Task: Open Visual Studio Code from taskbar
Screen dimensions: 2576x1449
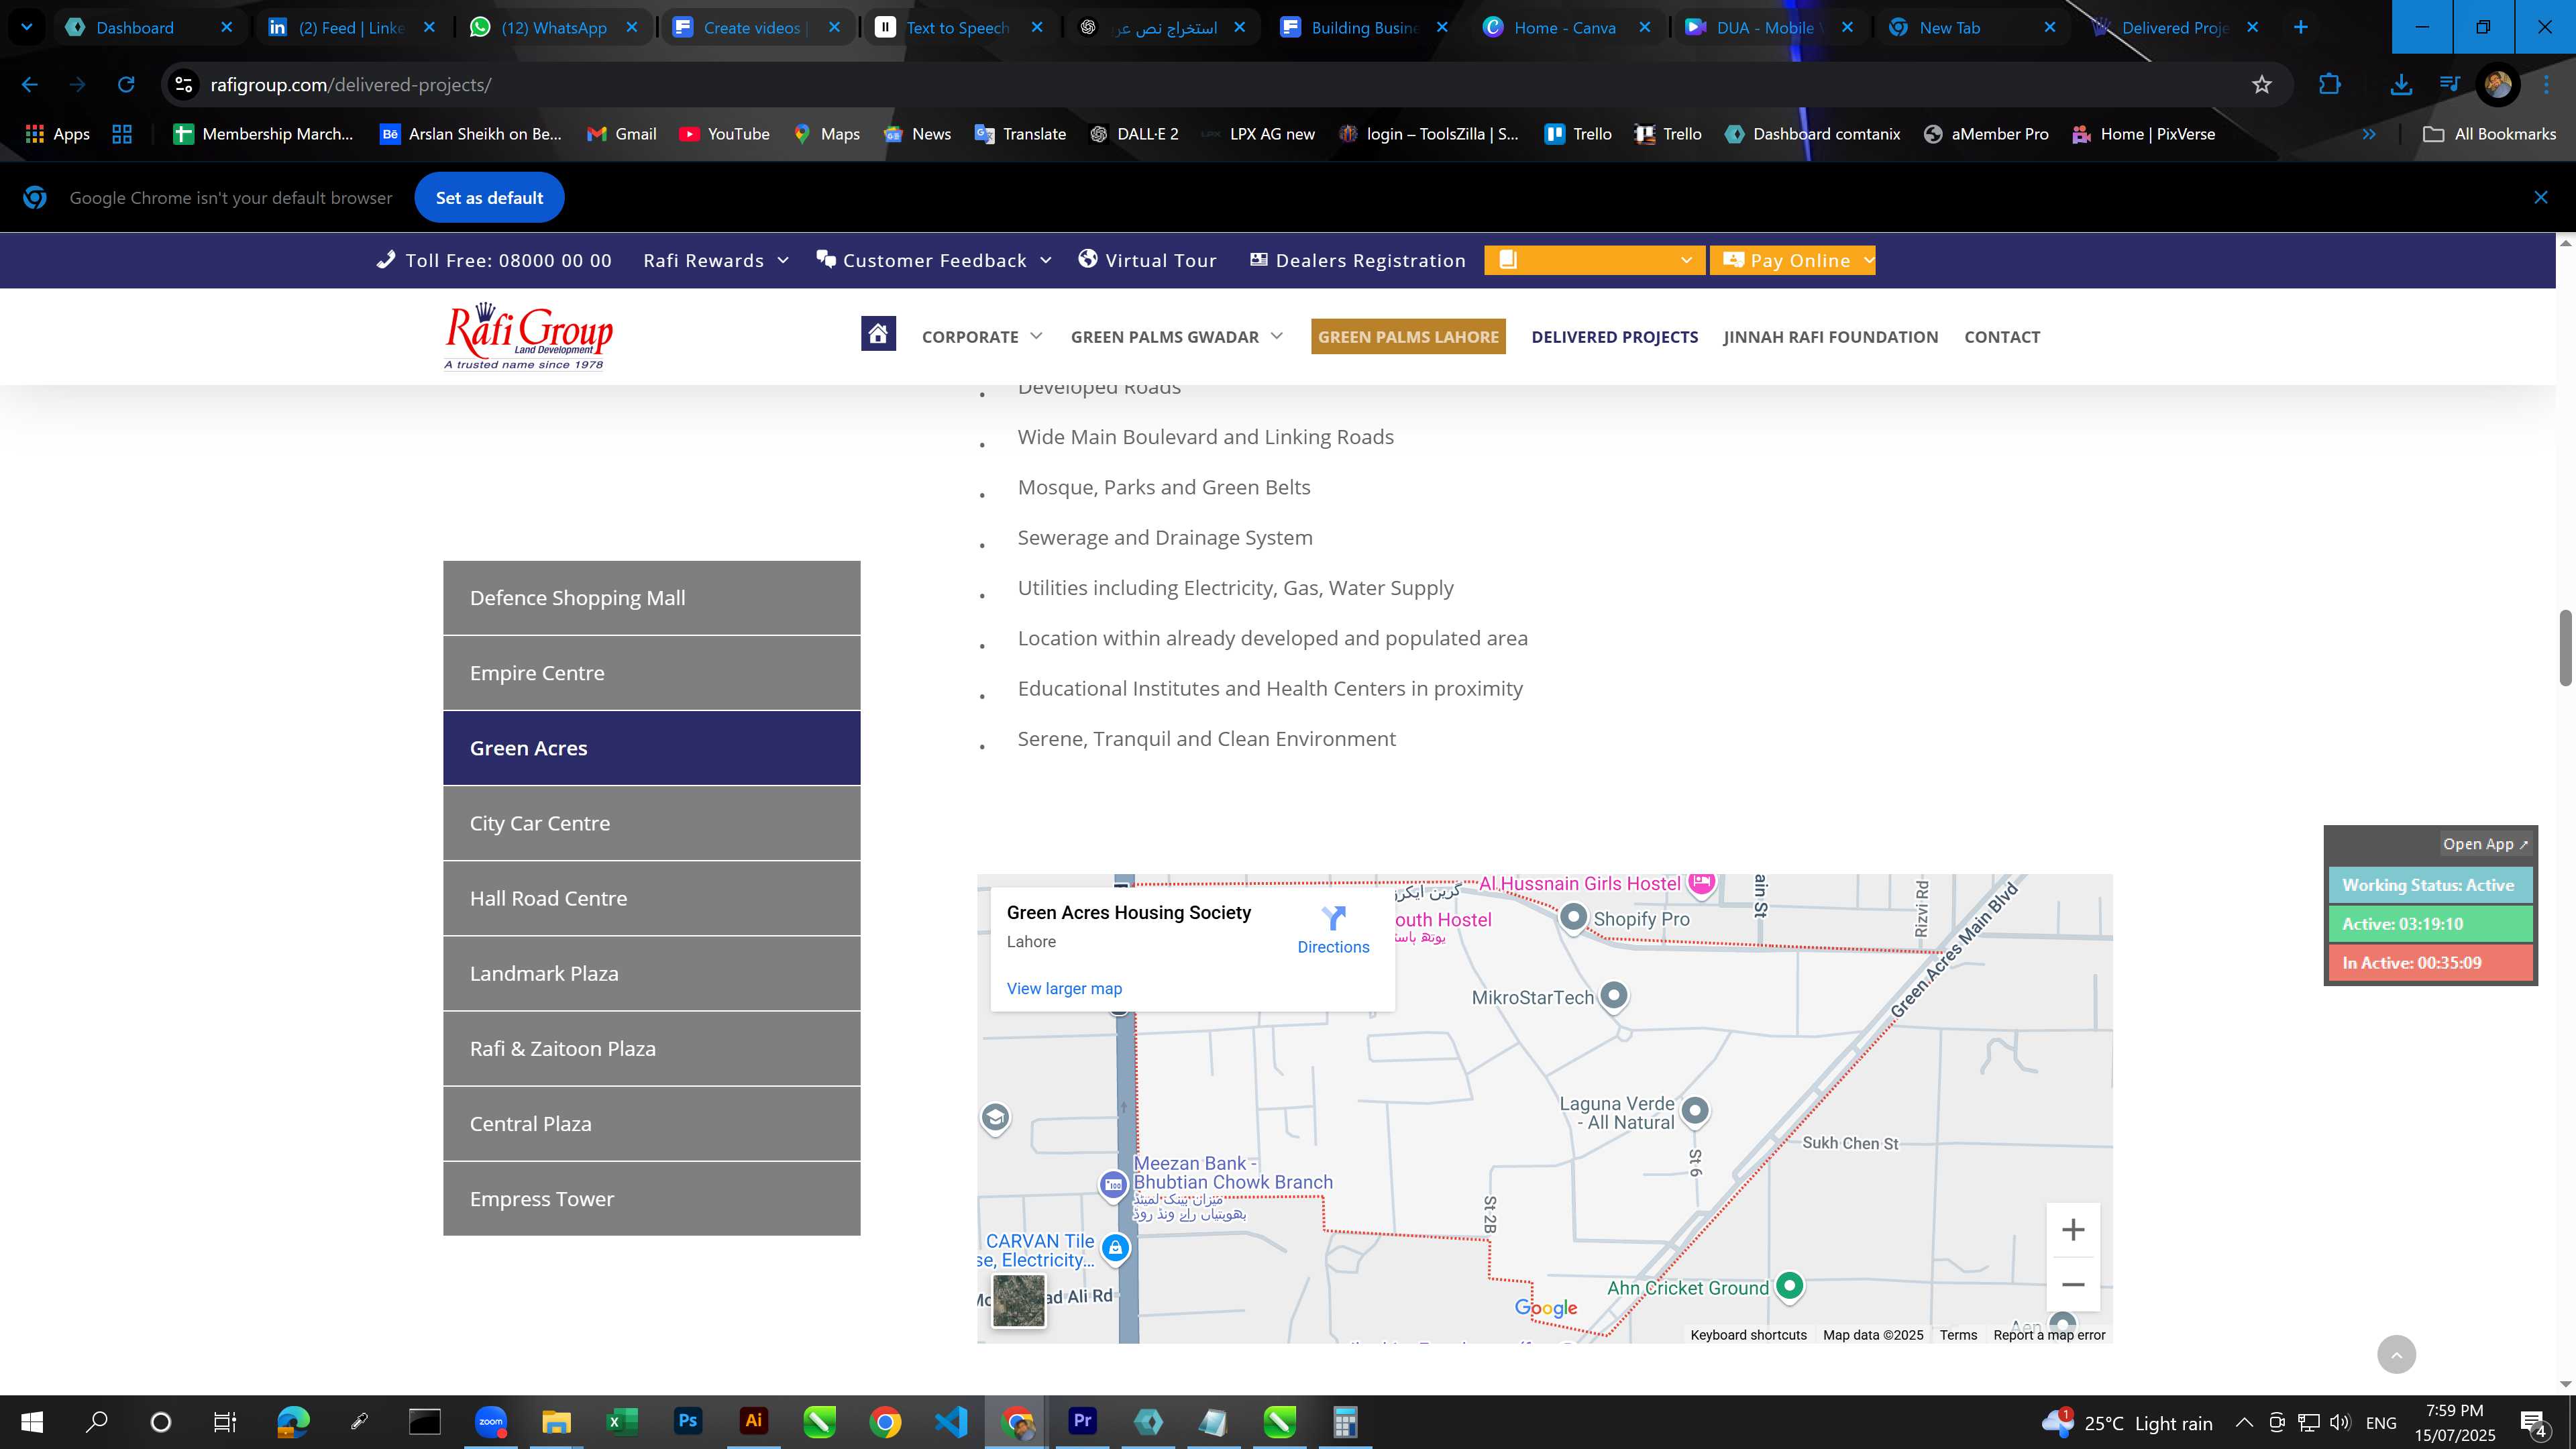Action: click(x=951, y=1422)
